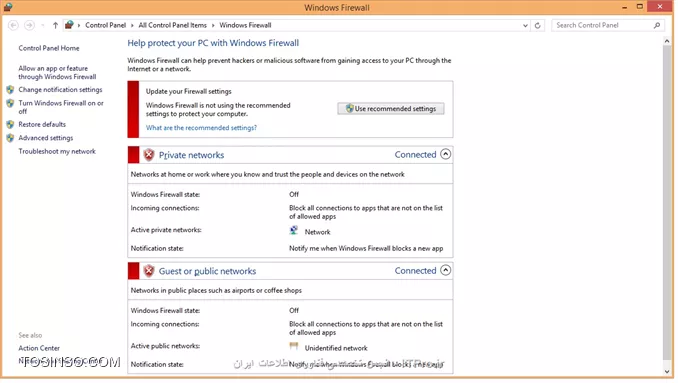This screenshot has width=678, height=383.
Task: Open Action Center under See also
Action: (x=39, y=348)
